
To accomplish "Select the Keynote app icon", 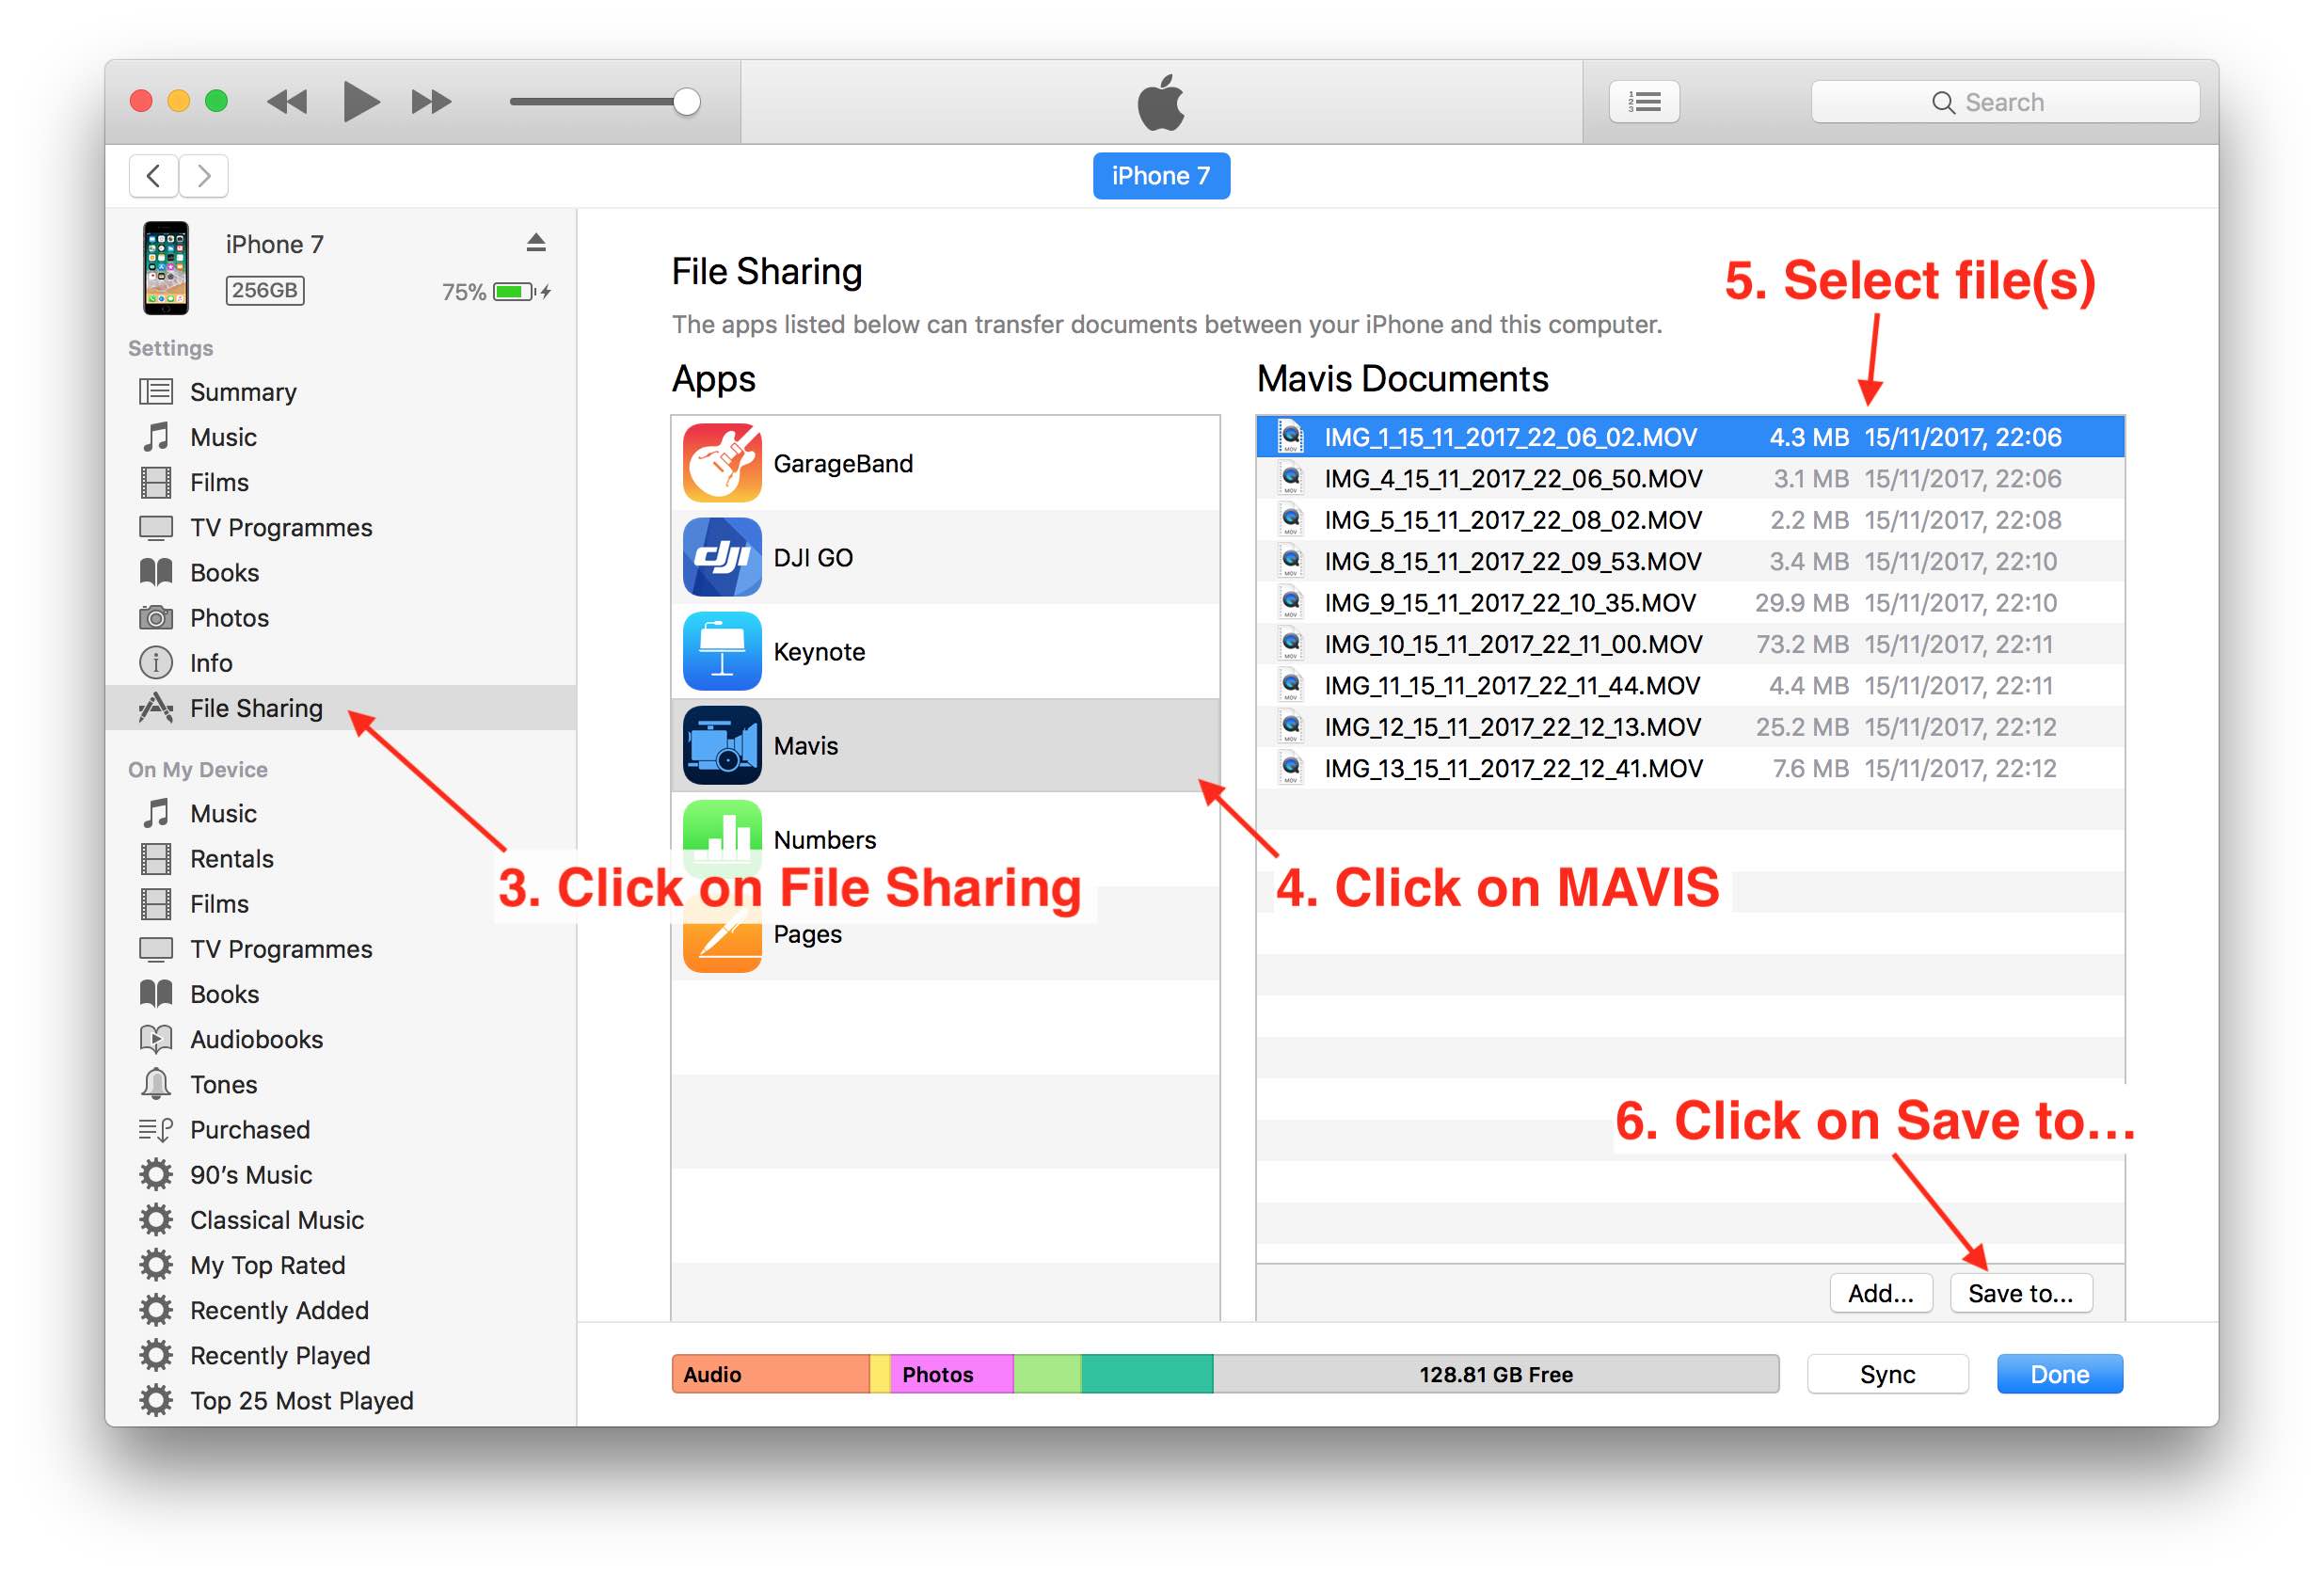I will 722,651.
